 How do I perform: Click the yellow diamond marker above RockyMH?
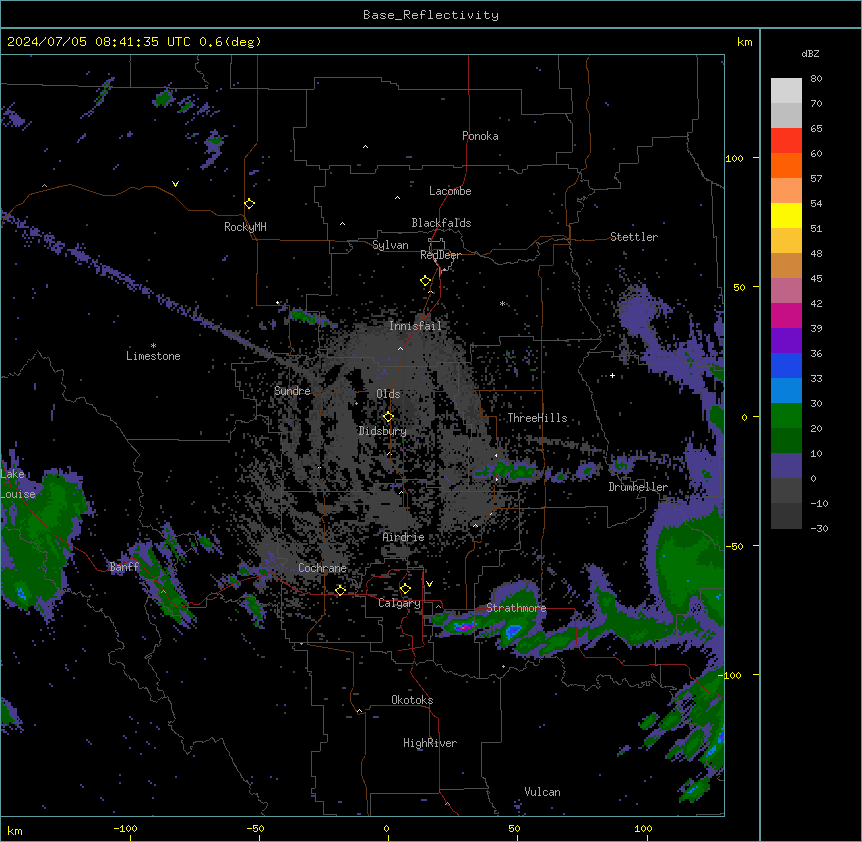click(249, 204)
